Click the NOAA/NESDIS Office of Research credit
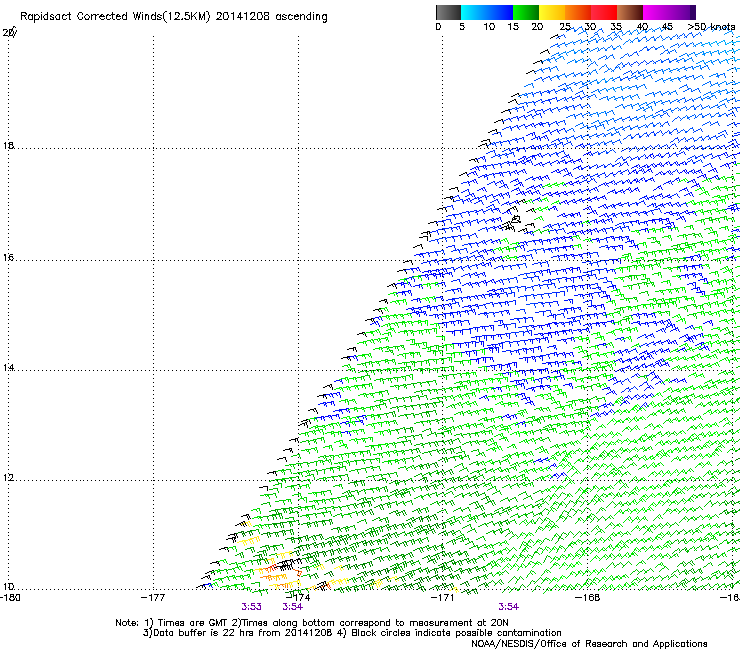 click(589, 644)
